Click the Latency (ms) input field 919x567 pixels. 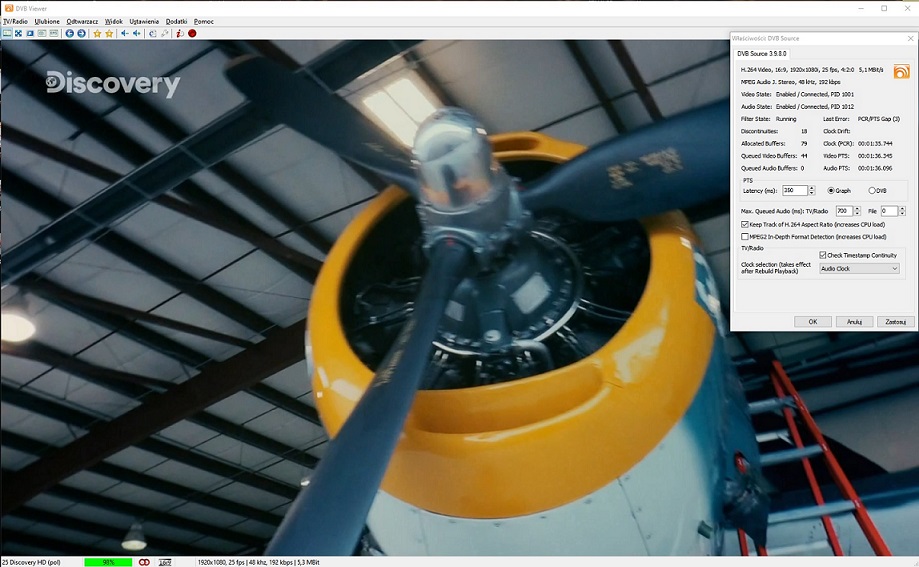(x=795, y=191)
